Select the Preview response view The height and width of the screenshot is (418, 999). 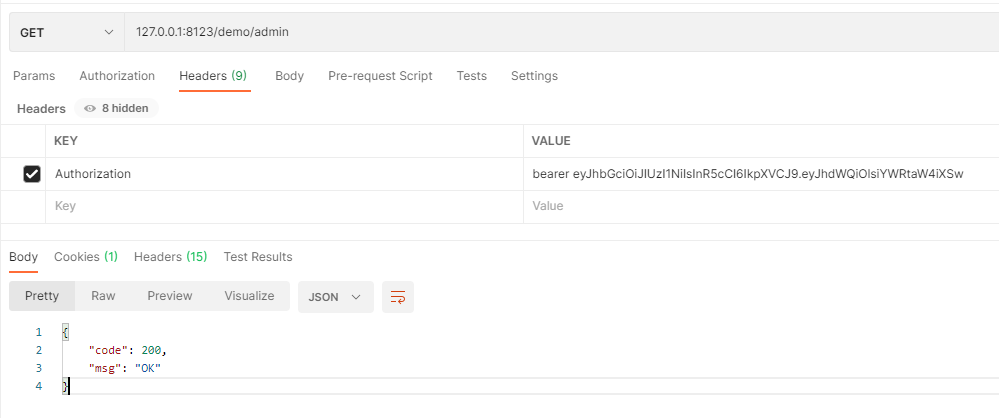coord(170,296)
